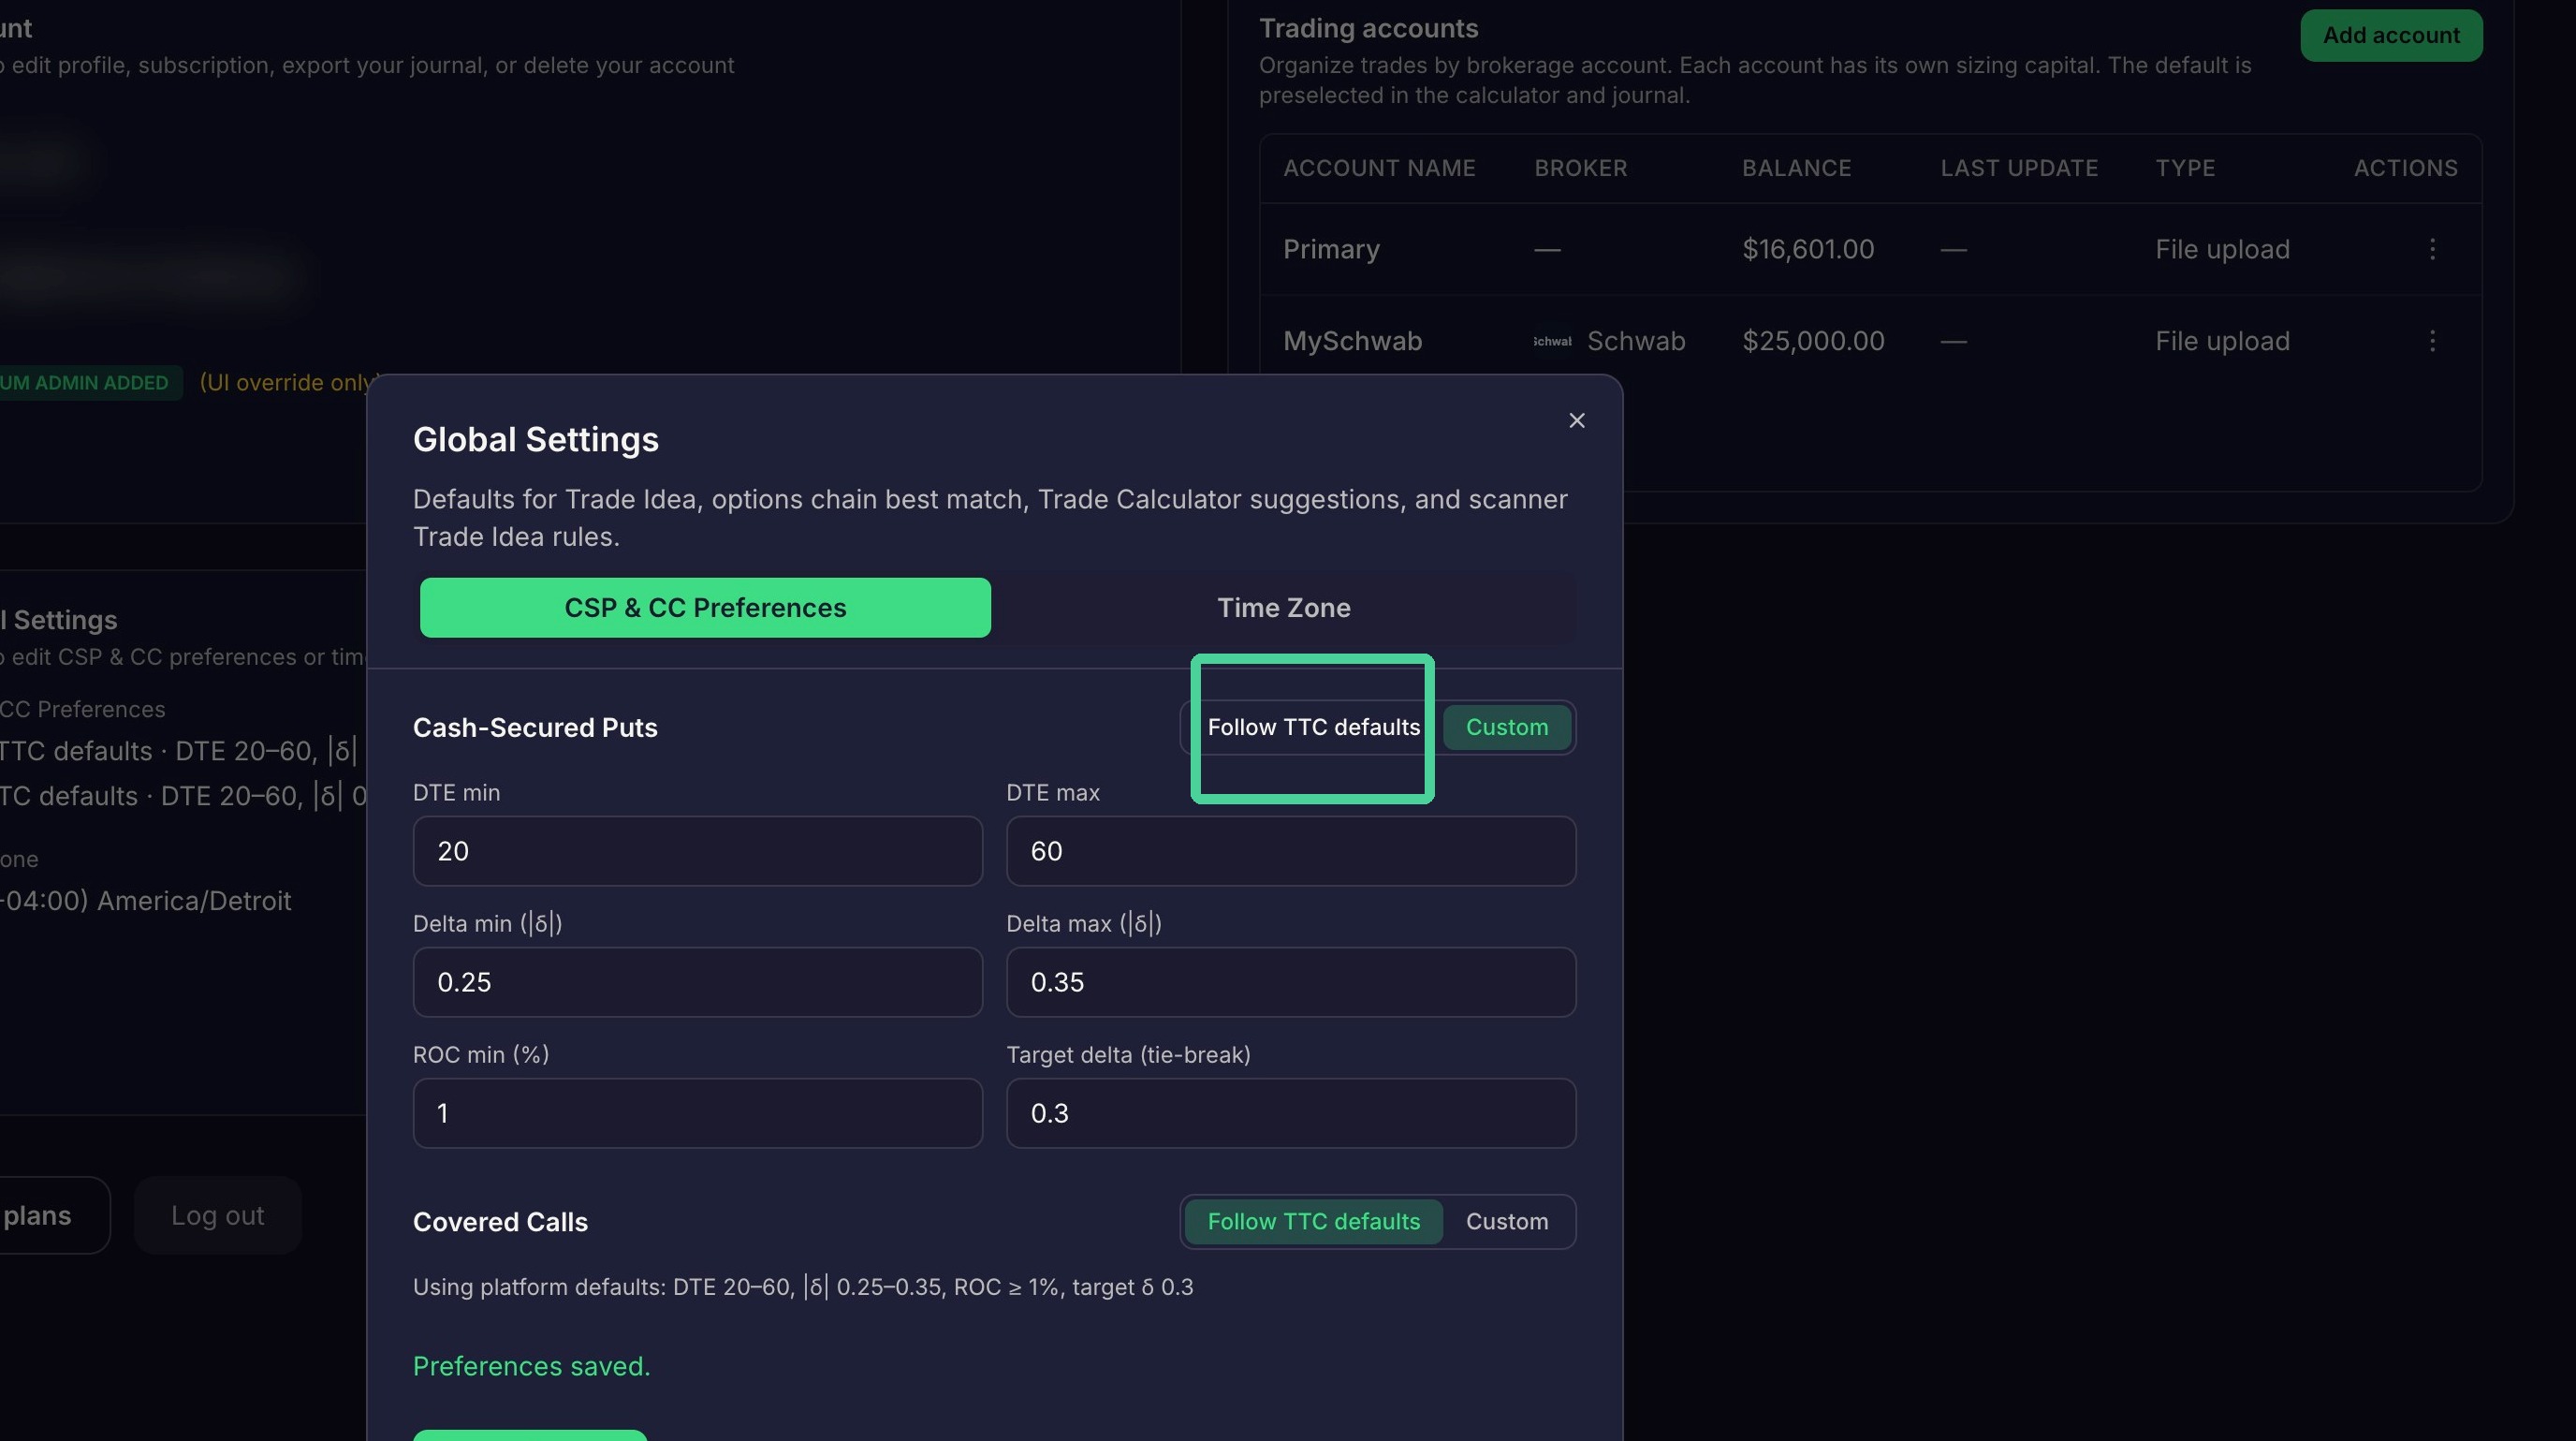
Task: Switch Covered Calls to Custom
Action: 1506,1221
